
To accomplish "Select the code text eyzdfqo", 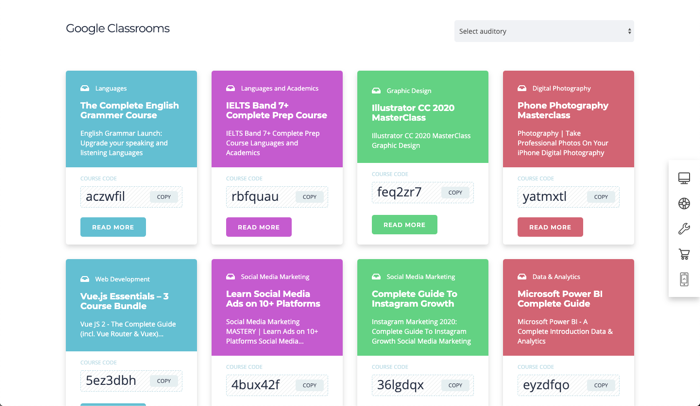I will (x=546, y=385).
